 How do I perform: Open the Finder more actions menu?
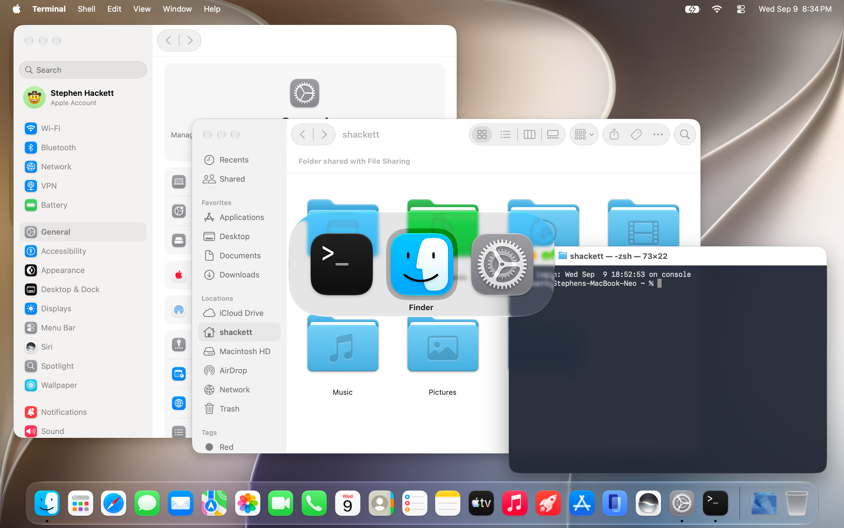(658, 135)
